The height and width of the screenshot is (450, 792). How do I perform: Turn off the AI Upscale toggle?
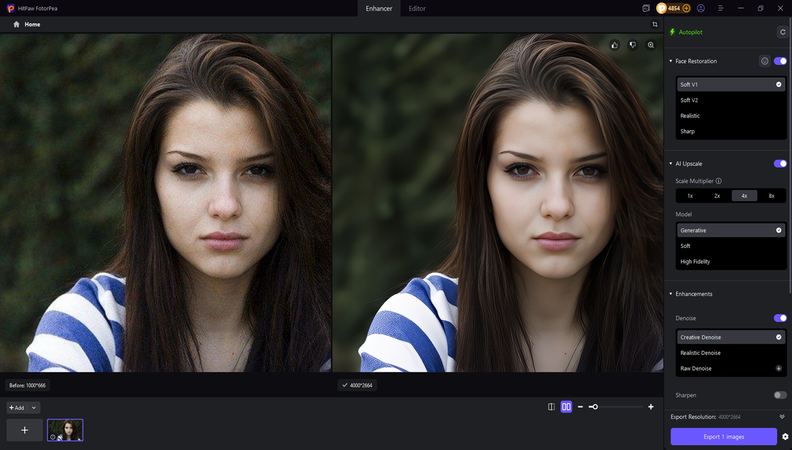pyautogui.click(x=780, y=163)
